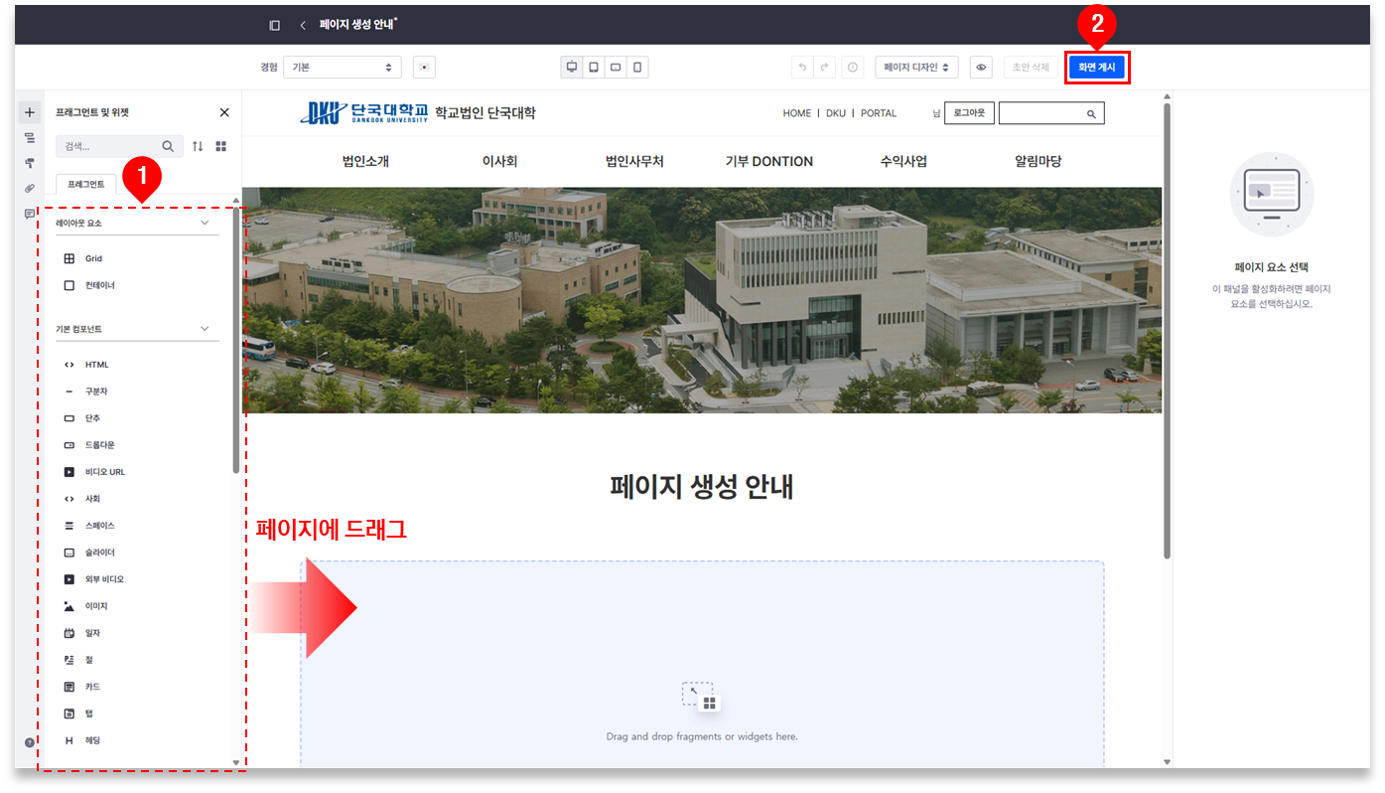Select the 프래그먼트 tab
1385x793 pixels.
86,184
